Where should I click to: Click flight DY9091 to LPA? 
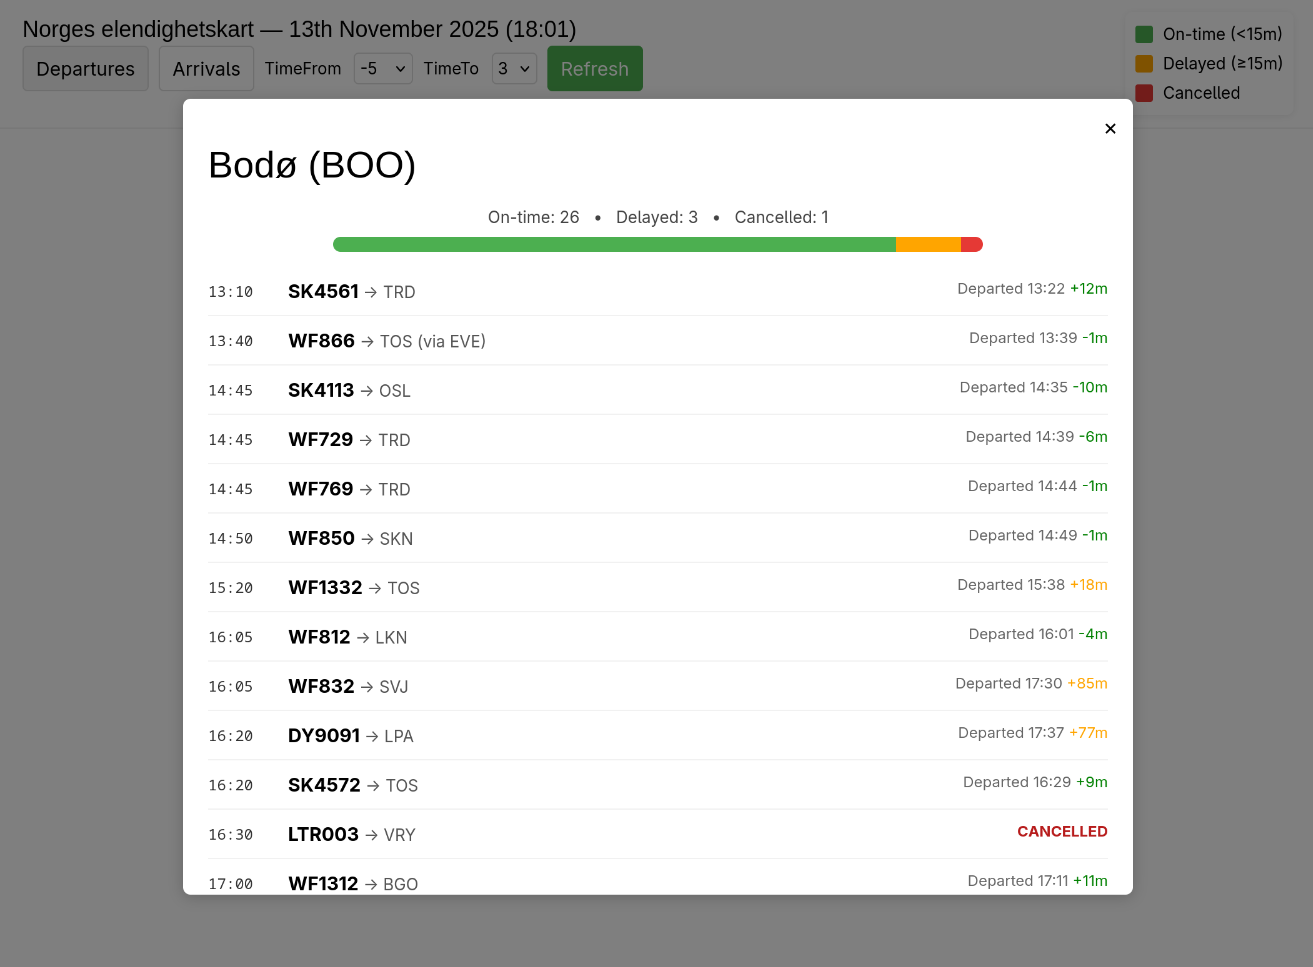(x=324, y=736)
